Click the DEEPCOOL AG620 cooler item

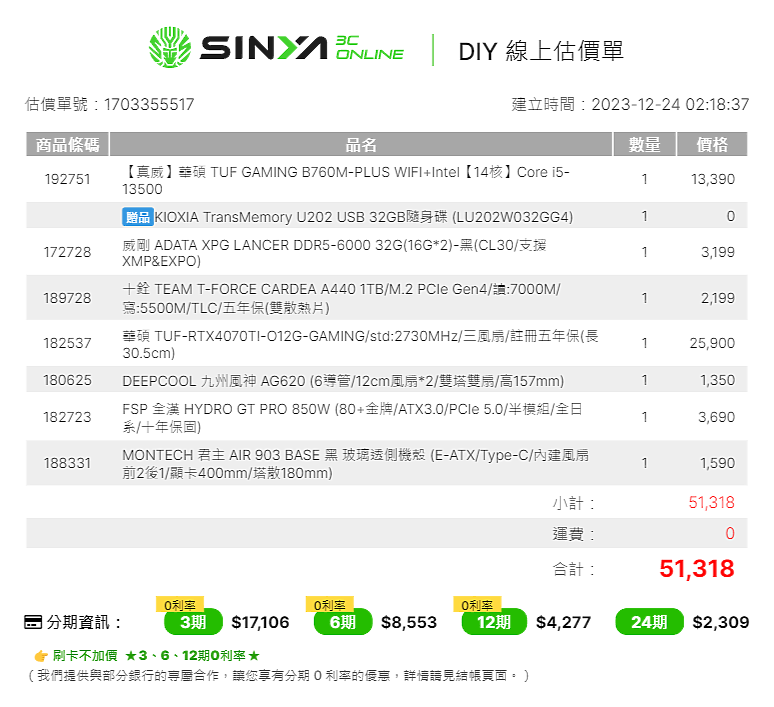tap(343, 381)
